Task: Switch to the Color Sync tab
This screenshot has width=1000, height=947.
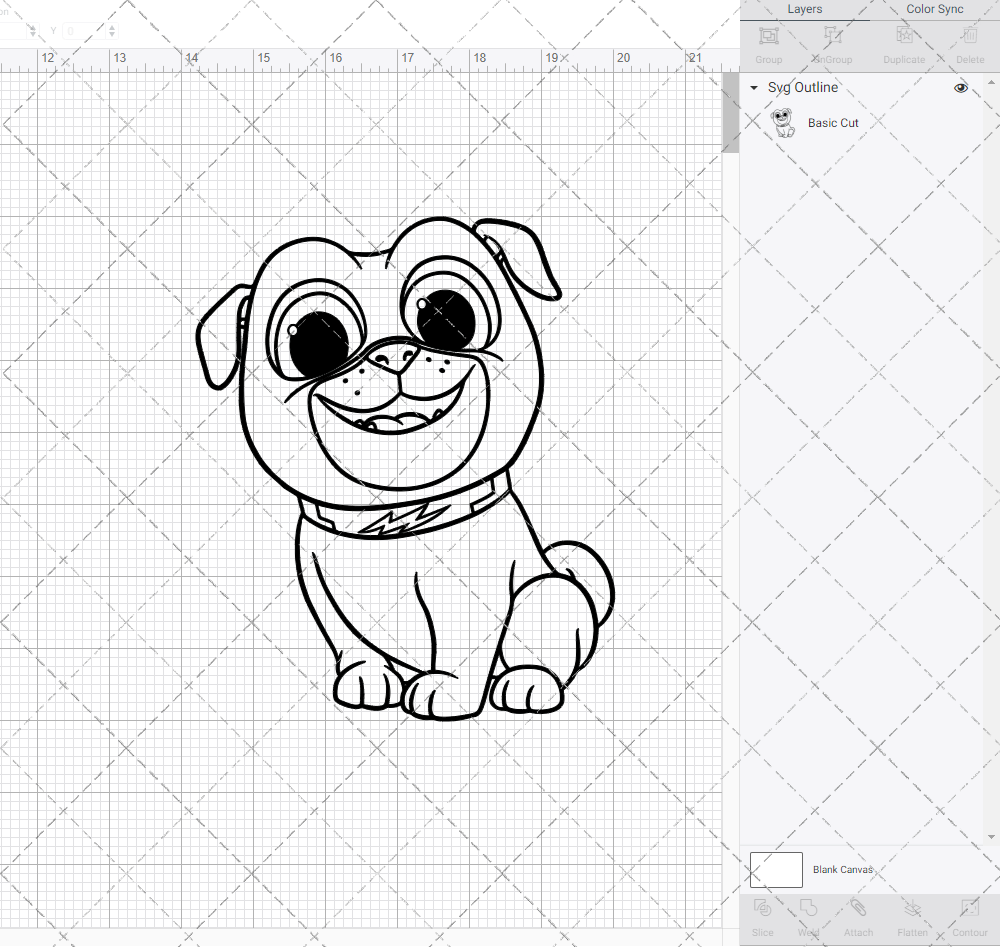Action: click(935, 9)
